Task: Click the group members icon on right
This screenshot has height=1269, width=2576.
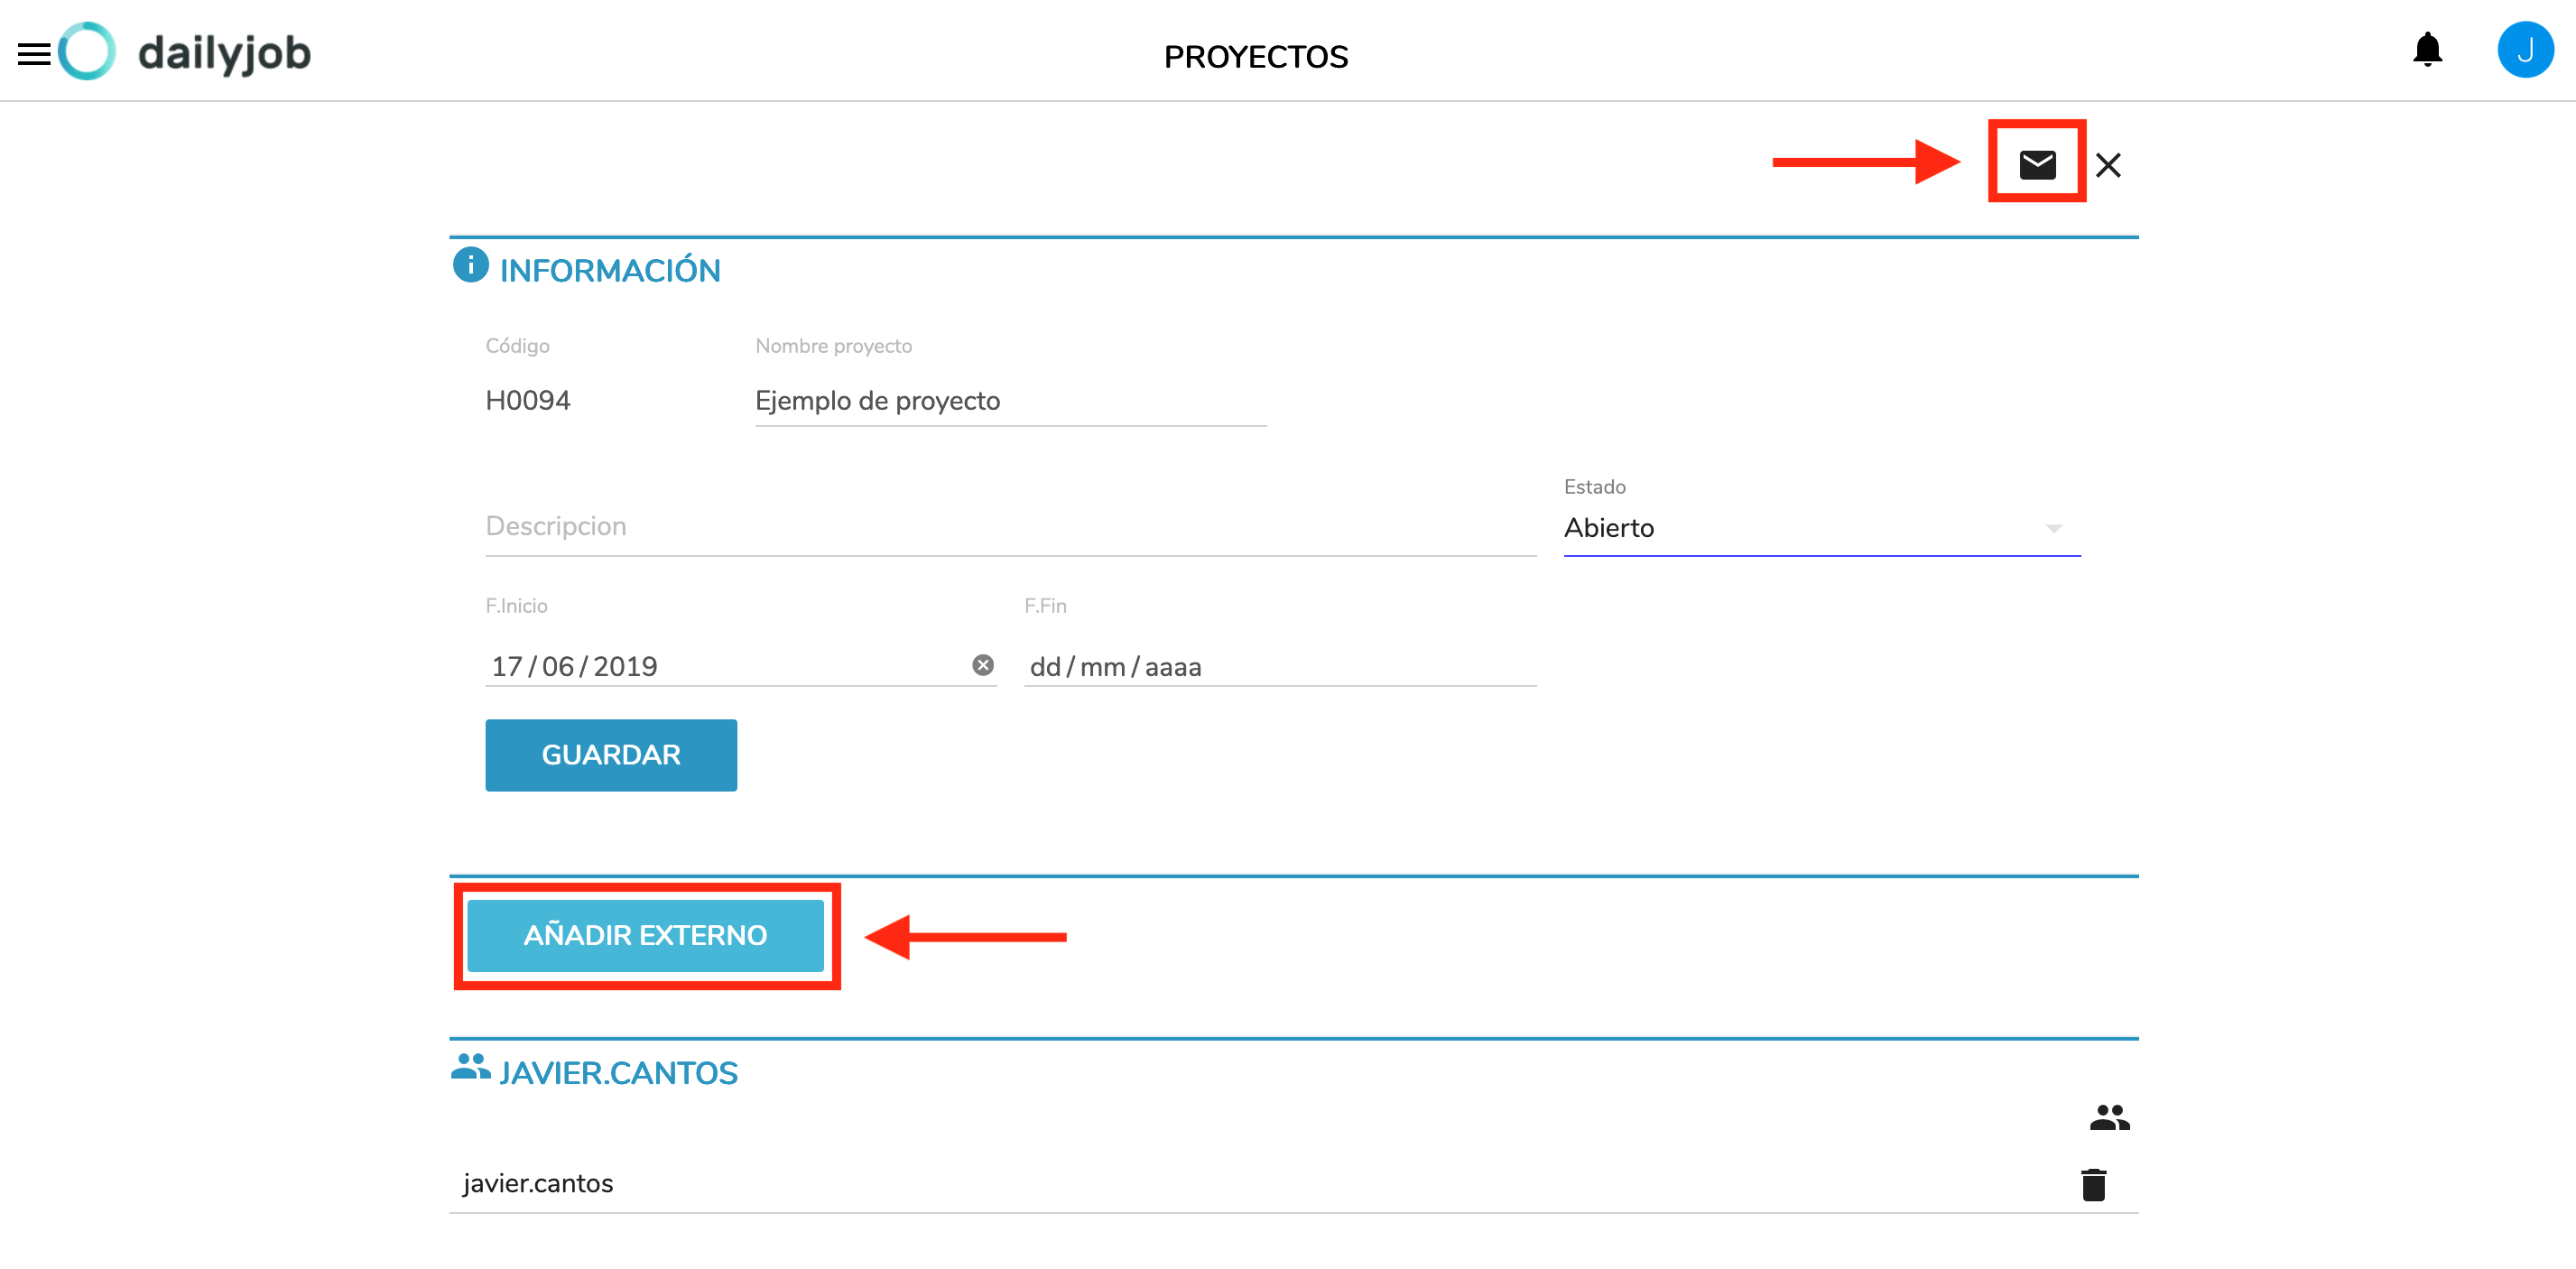Action: point(2109,1117)
